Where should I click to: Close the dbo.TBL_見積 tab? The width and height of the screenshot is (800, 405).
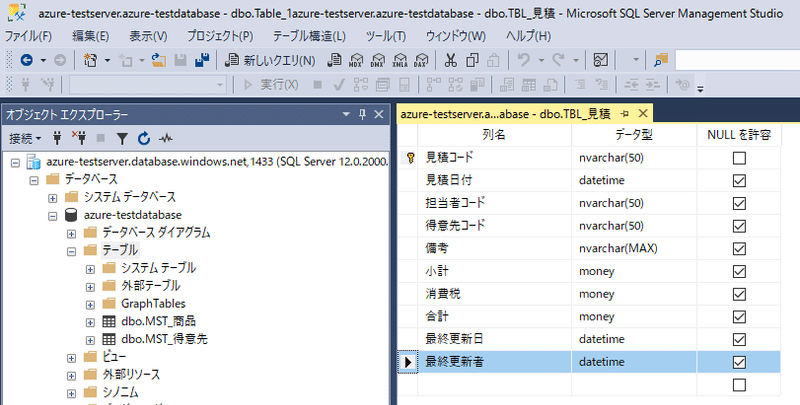click(643, 113)
